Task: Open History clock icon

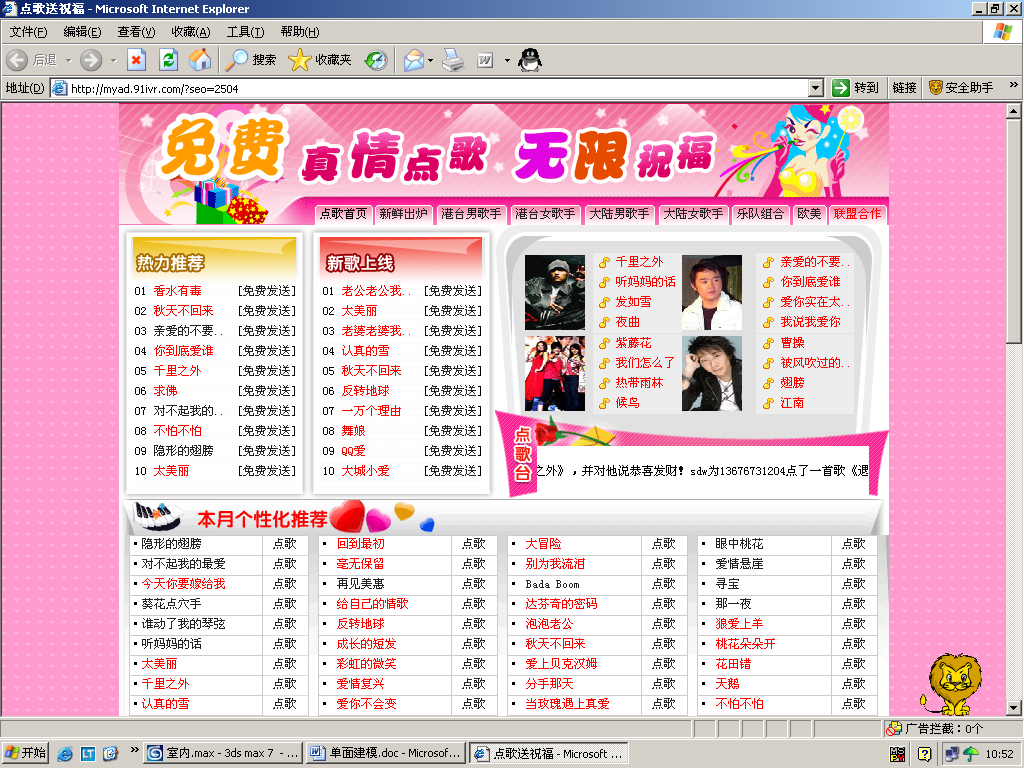Action: click(376, 60)
